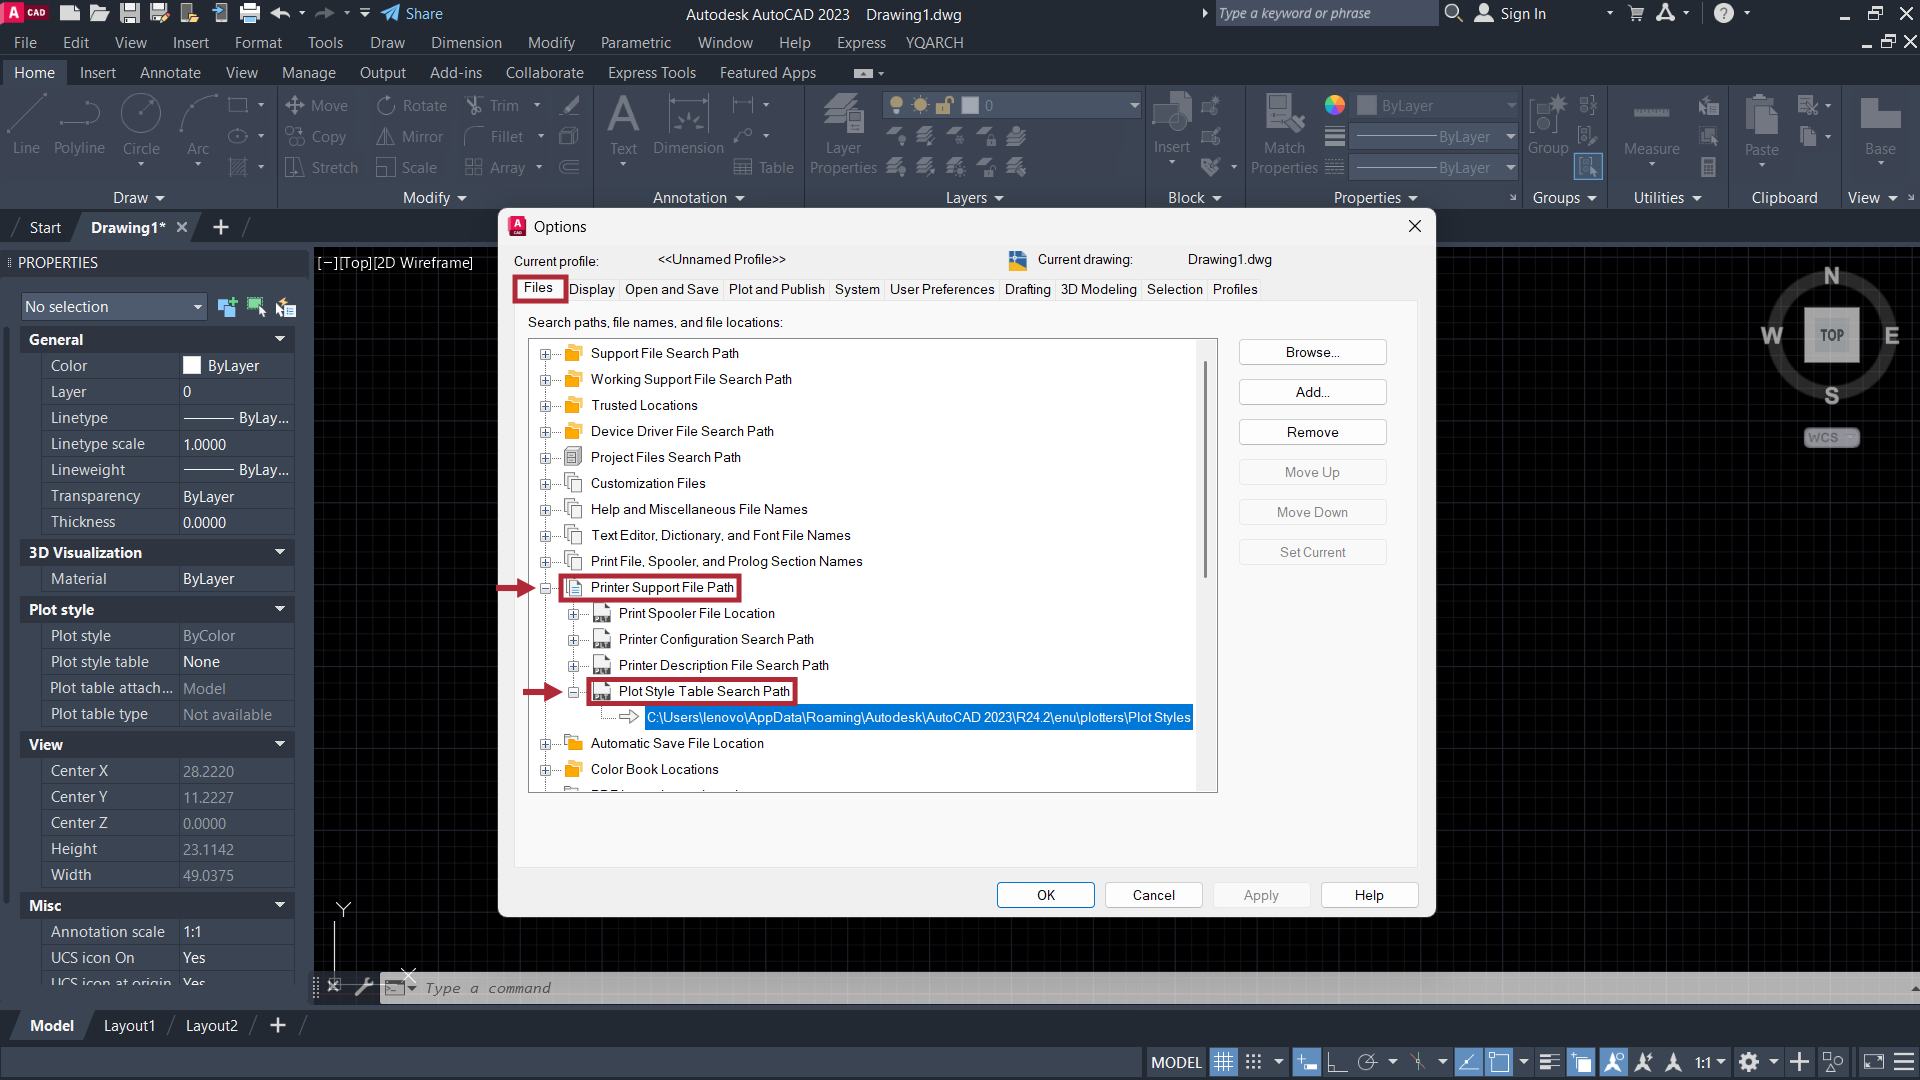Click the Paste clipboard icon

click(x=1761, y=127)
